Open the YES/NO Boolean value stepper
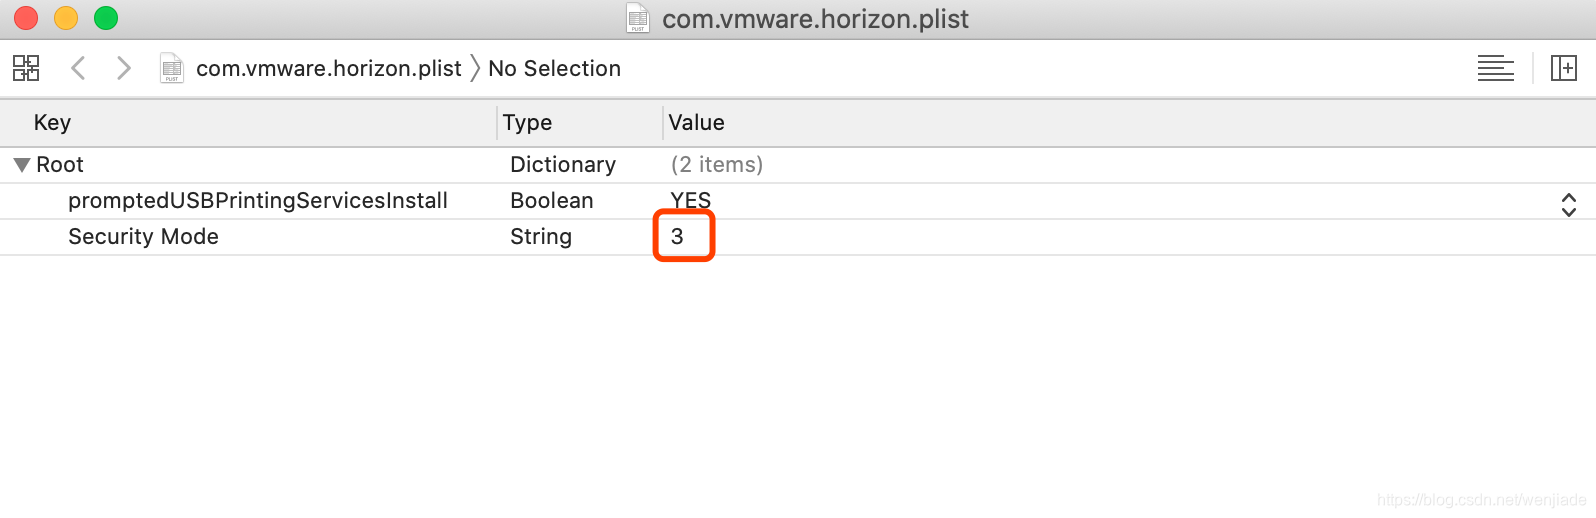The height and width of the screenshot is (518, 1596). (1568, 205)
